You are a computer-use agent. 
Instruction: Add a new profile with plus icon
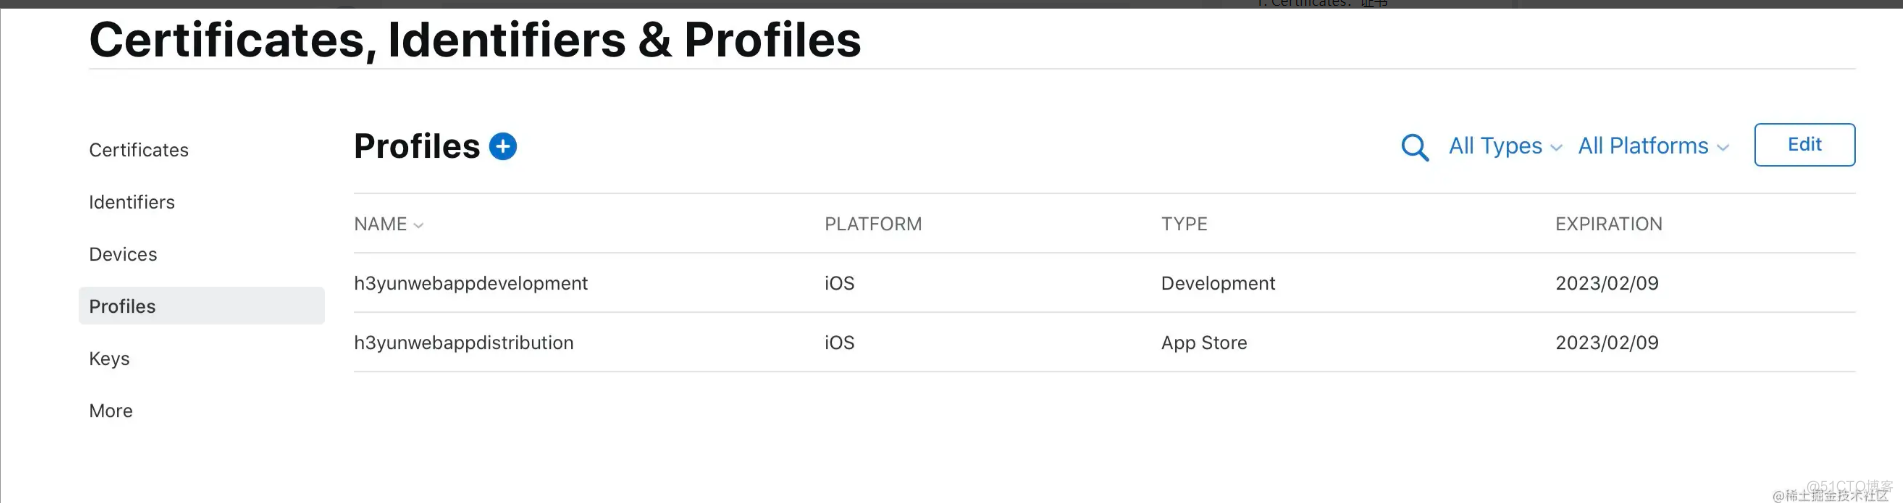[x=503, y=147]
